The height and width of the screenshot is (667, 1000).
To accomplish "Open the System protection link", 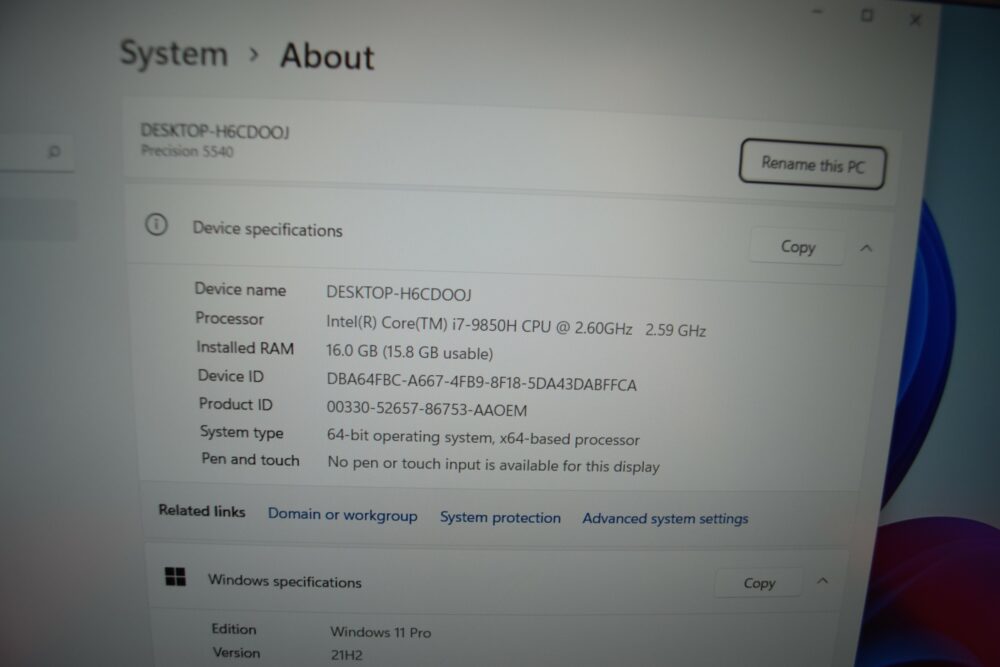I will pos(500,517).
